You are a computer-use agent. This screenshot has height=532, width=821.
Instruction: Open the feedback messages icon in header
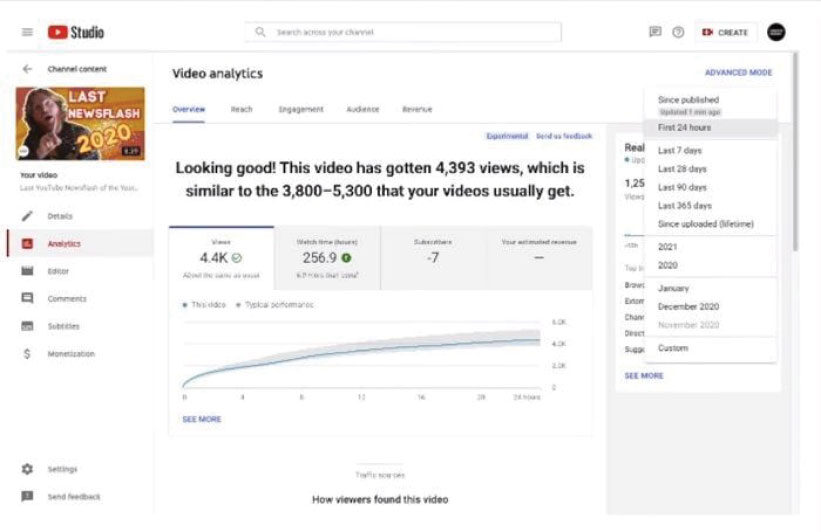[x=655, y=32]
